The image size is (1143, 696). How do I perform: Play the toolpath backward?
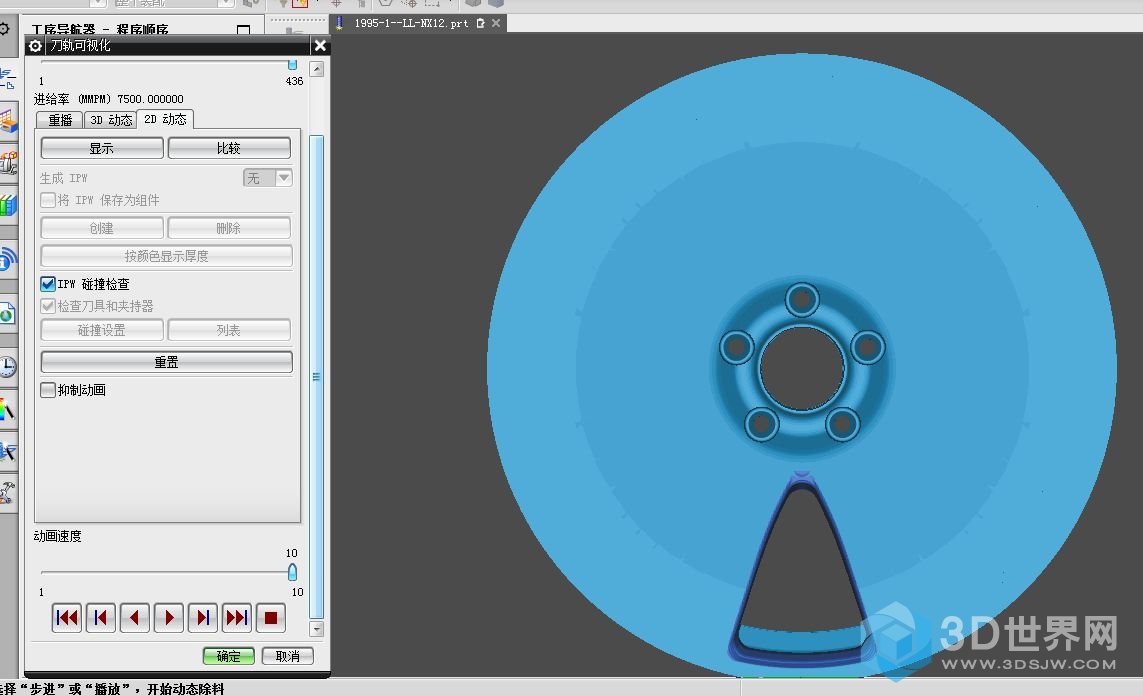coord(135,618)
